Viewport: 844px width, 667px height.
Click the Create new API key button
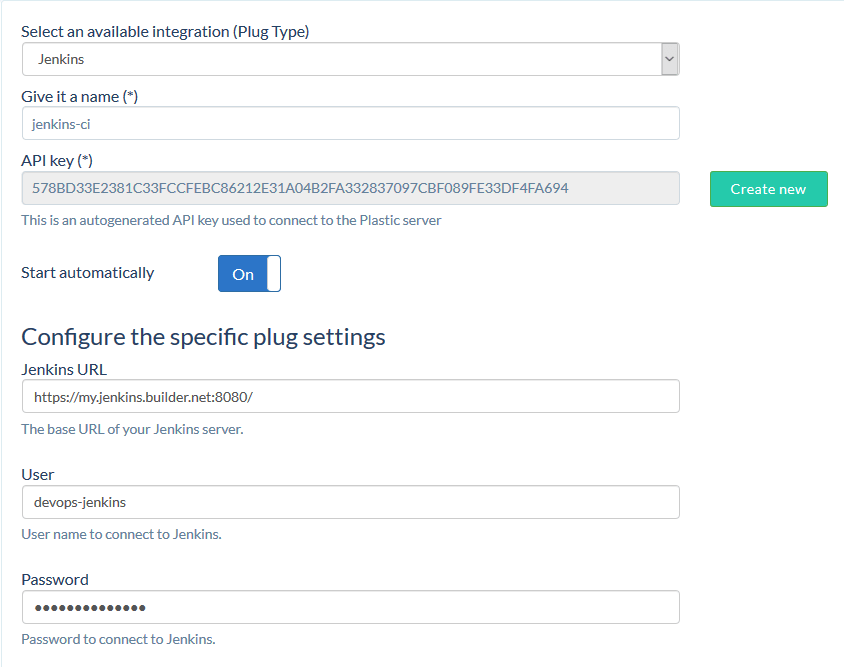click(768, 188)
